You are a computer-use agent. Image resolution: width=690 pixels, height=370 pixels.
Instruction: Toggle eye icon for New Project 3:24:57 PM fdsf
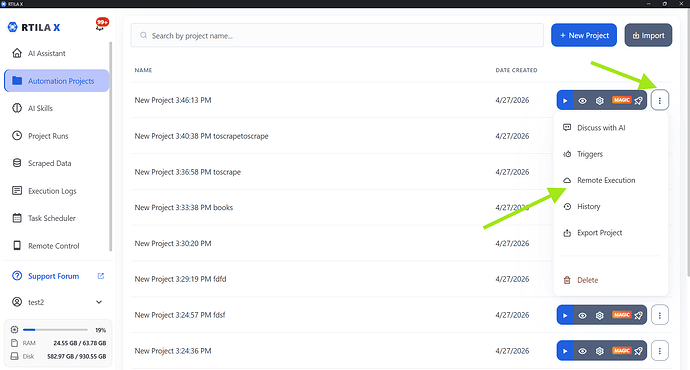pos(582,315)
